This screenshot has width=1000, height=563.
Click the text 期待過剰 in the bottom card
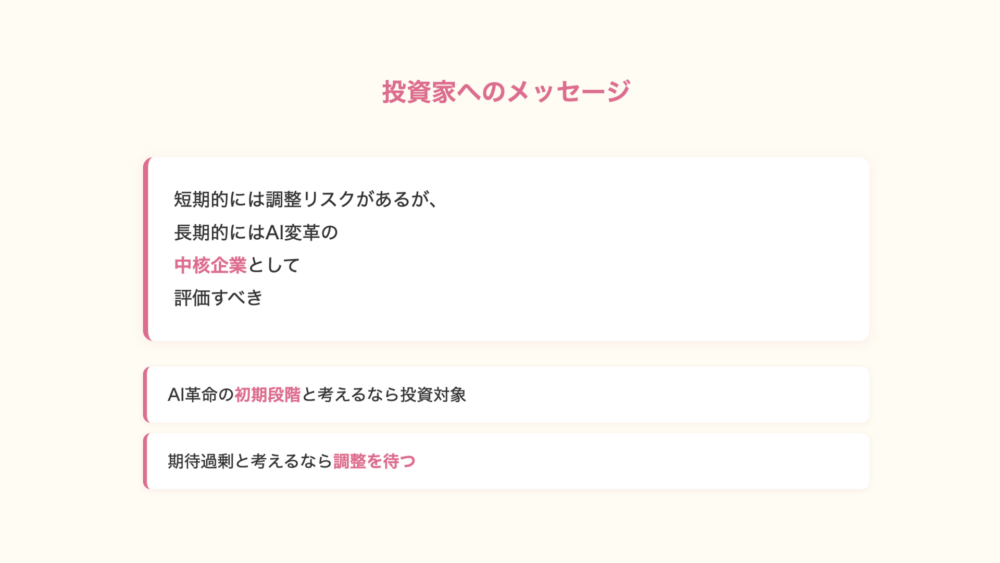tap(201, 461)
